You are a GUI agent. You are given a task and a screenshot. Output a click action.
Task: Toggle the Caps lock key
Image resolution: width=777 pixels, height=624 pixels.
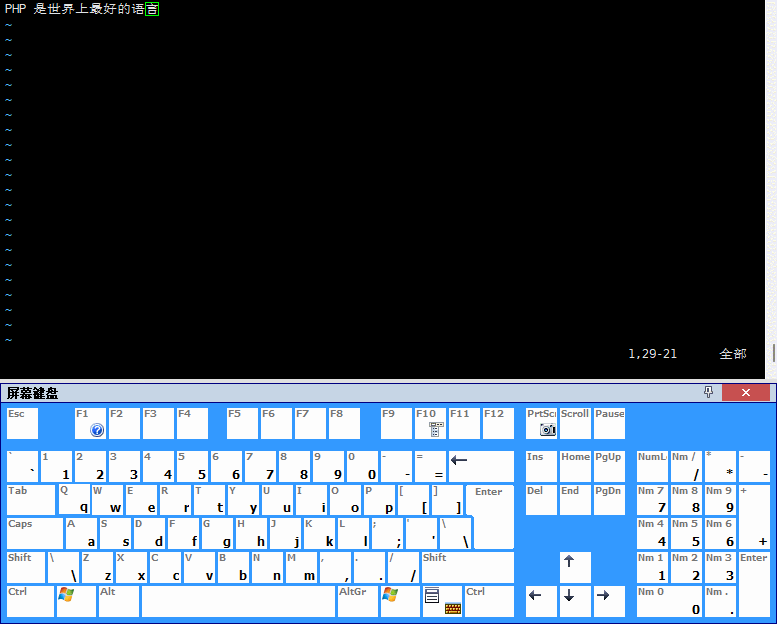(x=35, y=533)
